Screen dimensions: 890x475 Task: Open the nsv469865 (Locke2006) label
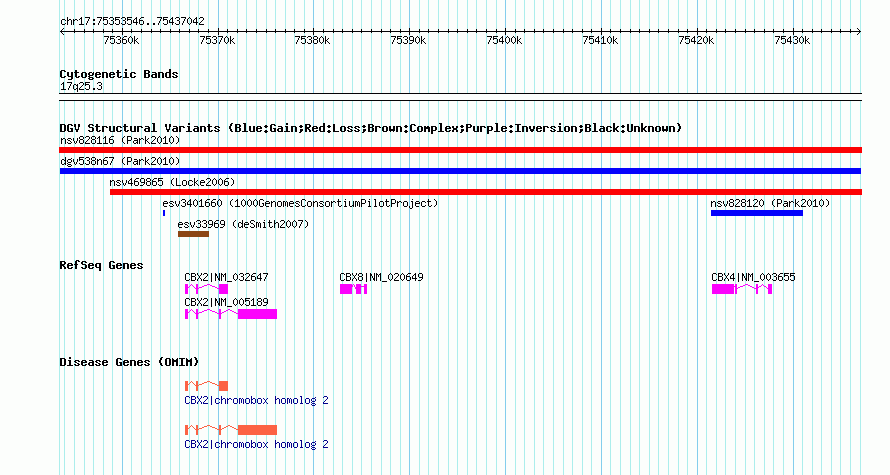(x=172, y=182)
